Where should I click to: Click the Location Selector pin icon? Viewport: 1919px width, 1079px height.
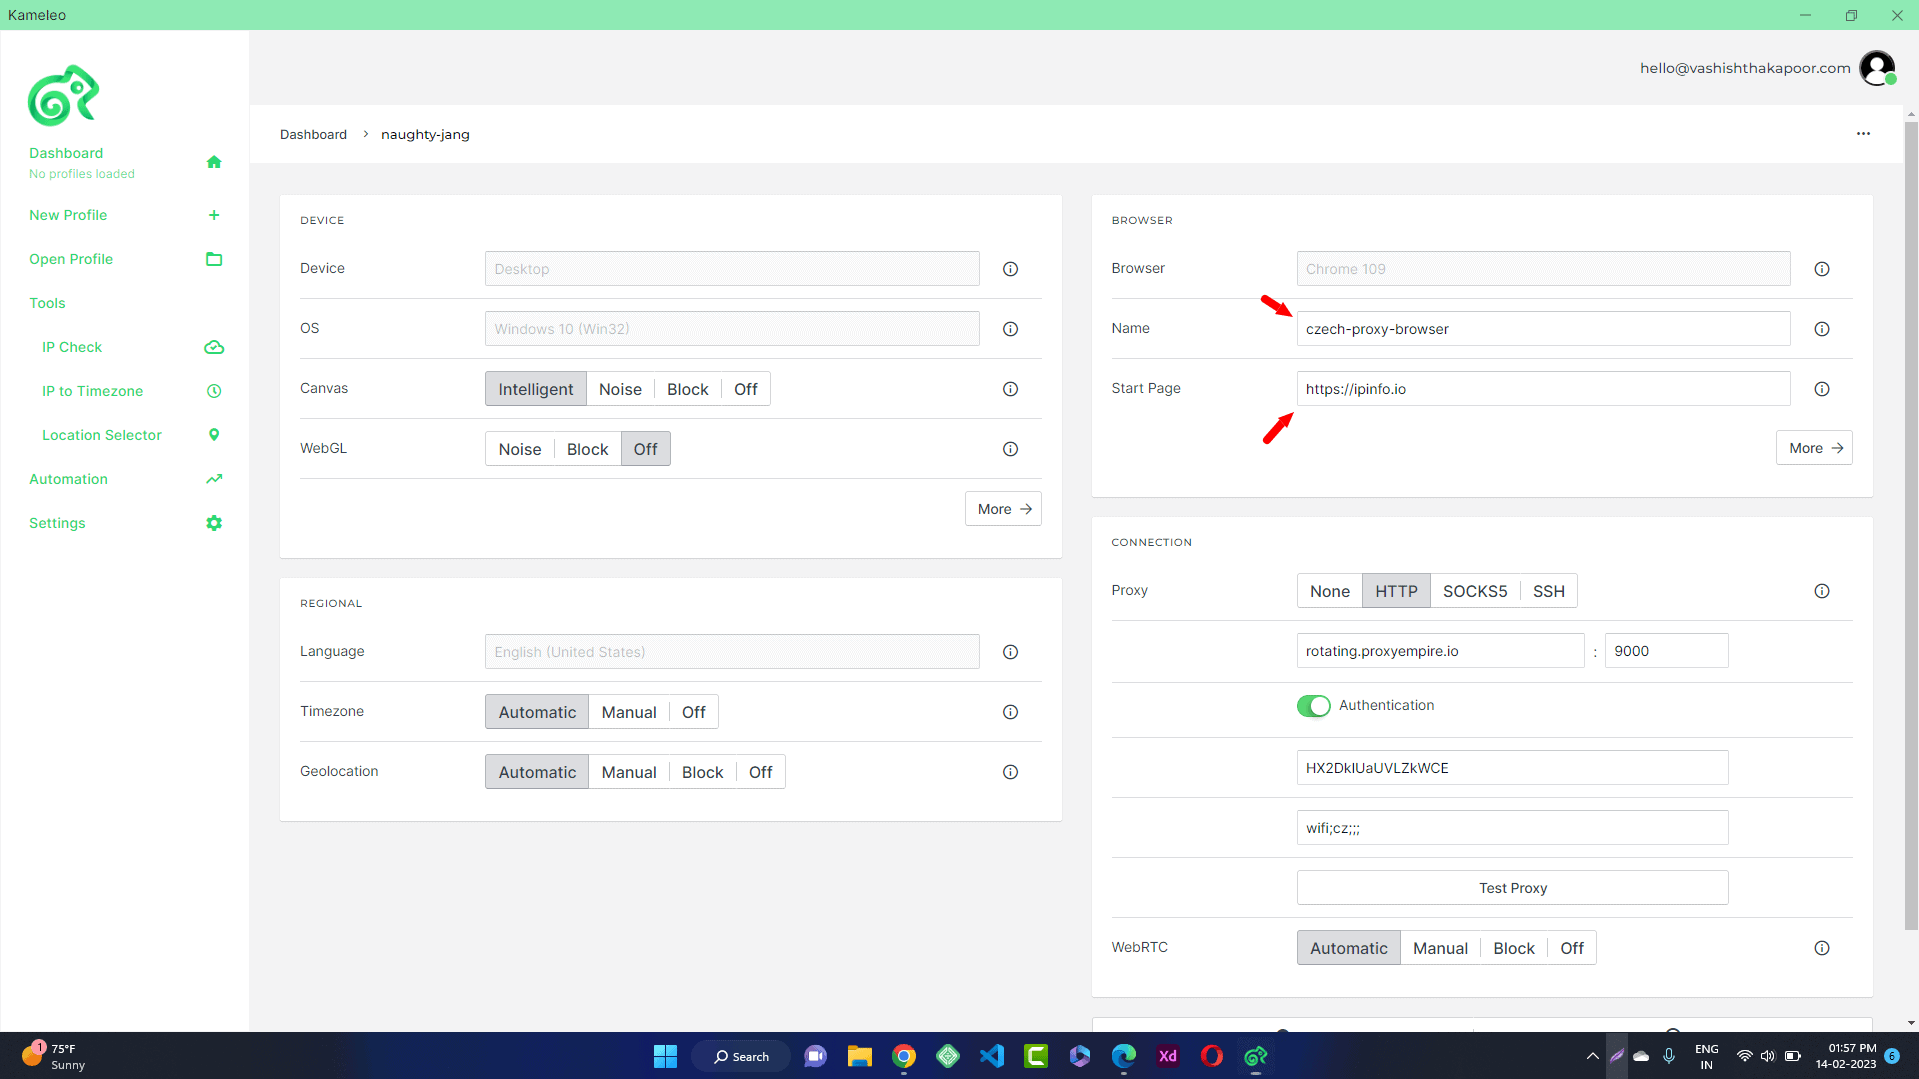point(213,435)
